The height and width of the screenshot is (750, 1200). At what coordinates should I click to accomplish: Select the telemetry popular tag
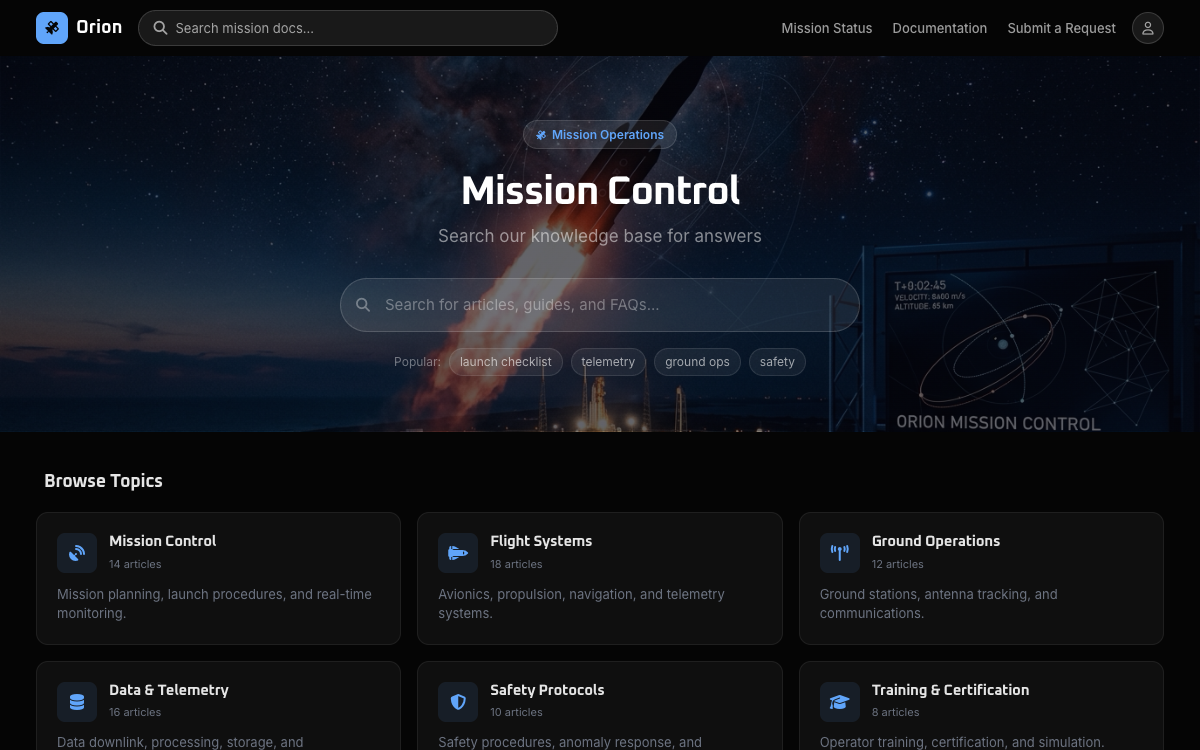point(608,362)
